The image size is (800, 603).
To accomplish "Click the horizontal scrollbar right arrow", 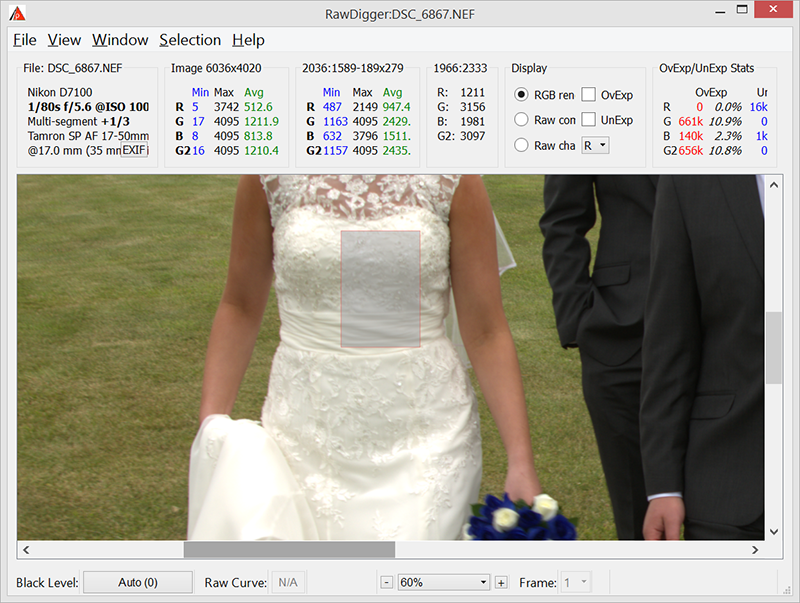I will click(x=756, y=549).
